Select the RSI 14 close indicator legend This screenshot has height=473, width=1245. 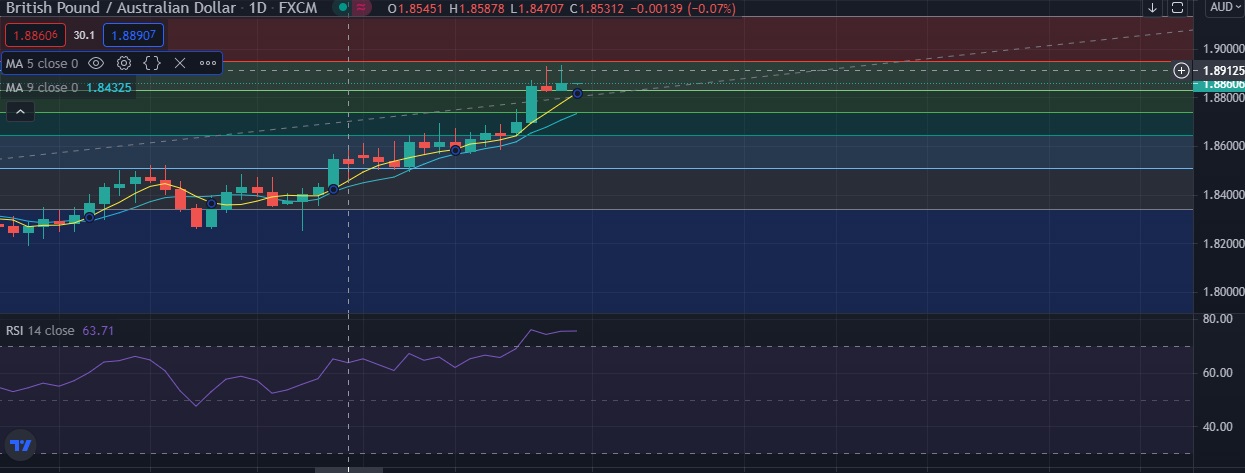pos(40,330)
